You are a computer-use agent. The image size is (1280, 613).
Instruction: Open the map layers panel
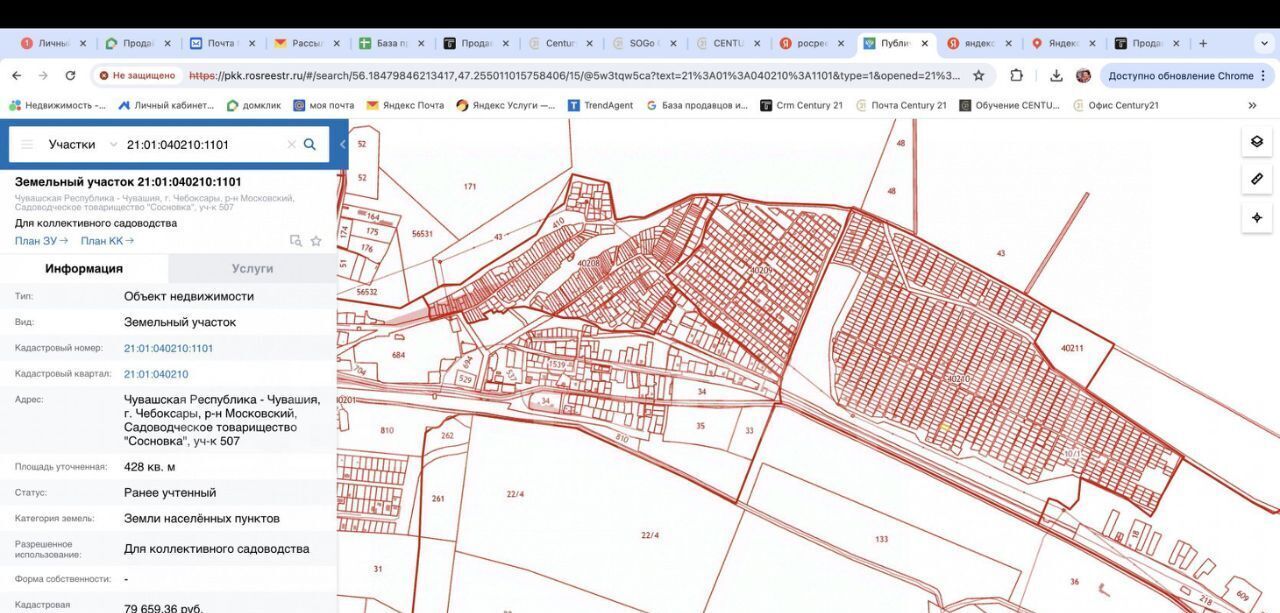click(x=1256, y=142)
